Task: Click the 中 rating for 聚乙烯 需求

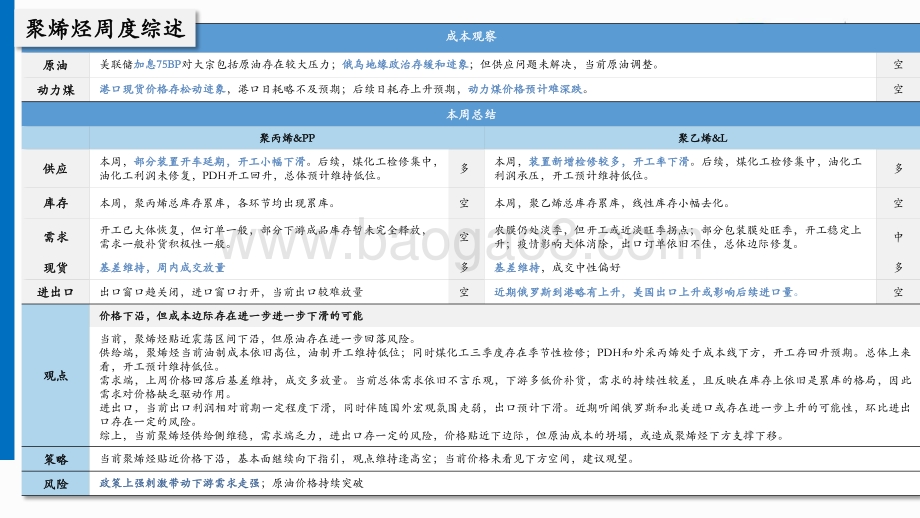Action: coord(898,237)
